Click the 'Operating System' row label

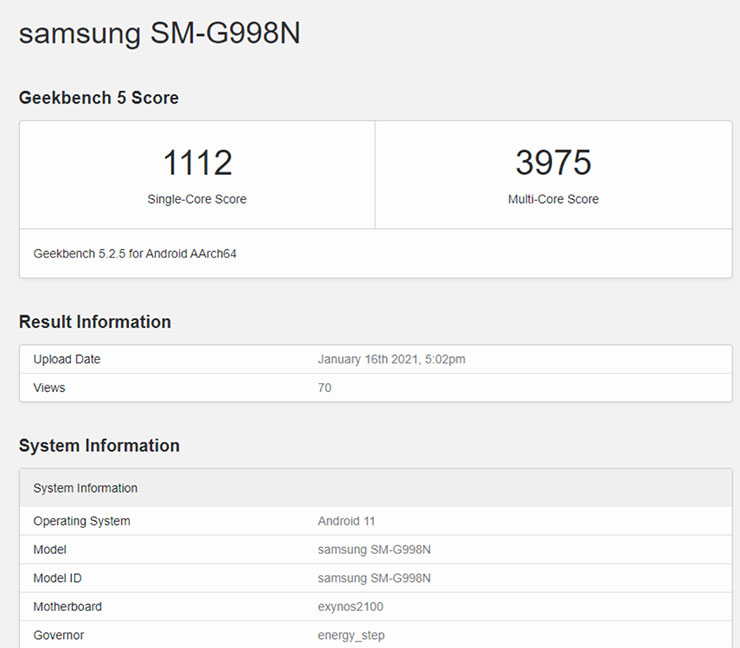click(82, 521)
